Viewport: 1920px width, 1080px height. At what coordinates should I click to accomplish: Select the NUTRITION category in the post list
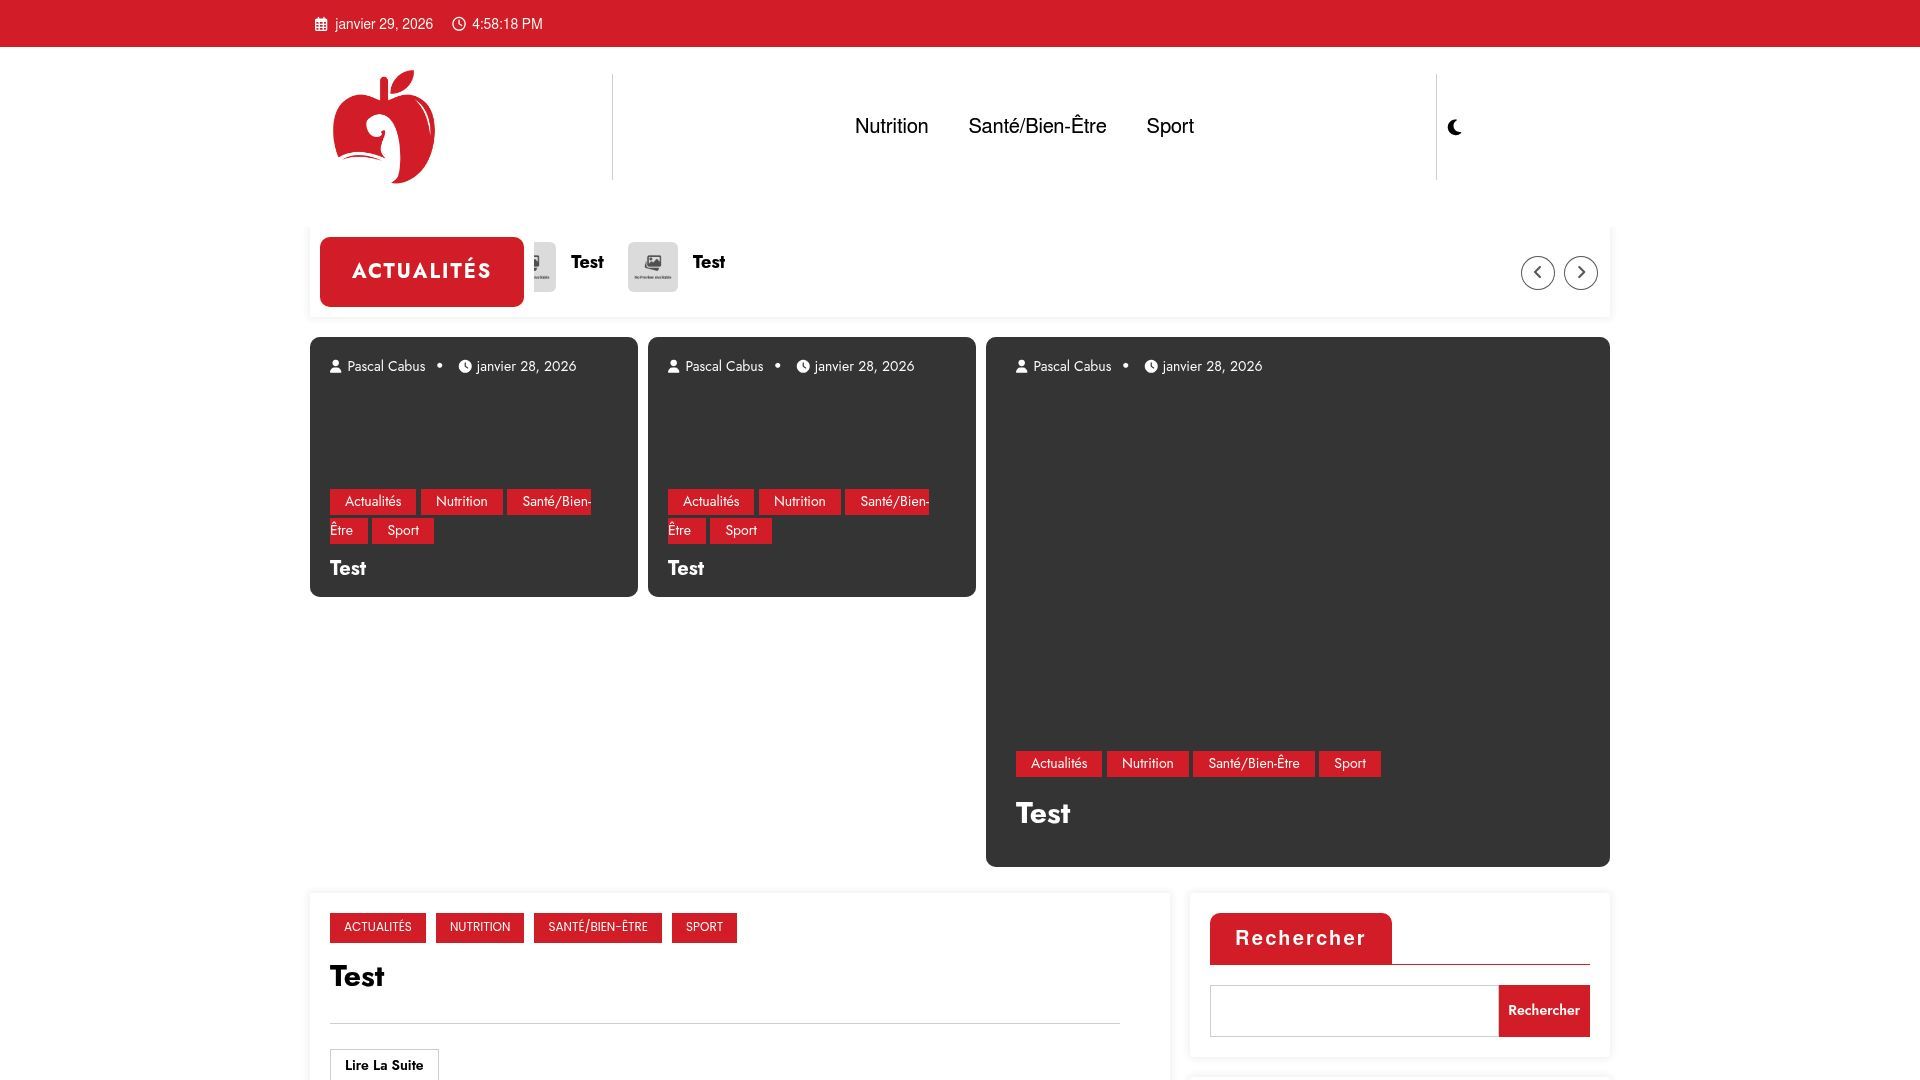coord(480,928)
